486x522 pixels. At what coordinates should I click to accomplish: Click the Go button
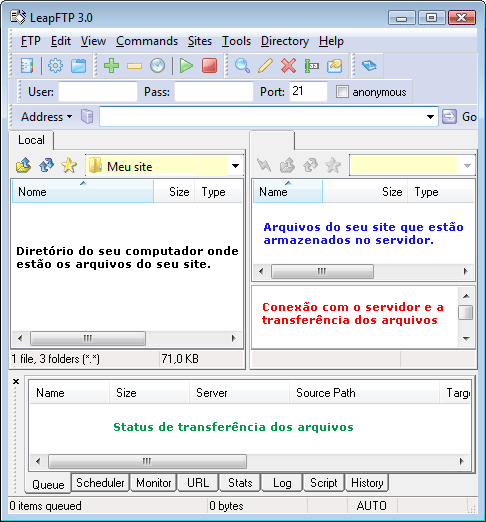tap(459, 117)
